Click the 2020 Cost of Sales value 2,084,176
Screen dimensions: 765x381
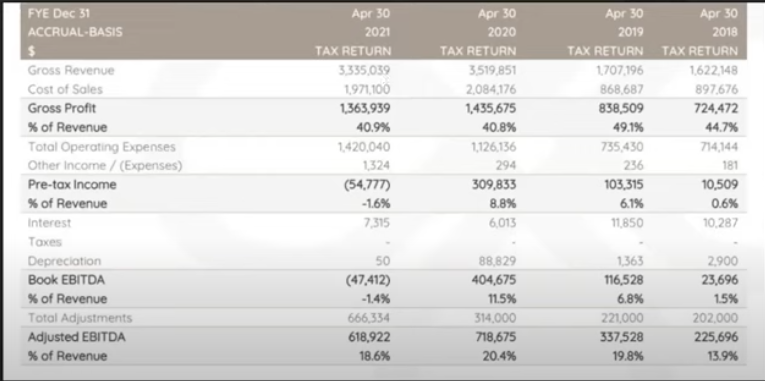tap(490, 89)
